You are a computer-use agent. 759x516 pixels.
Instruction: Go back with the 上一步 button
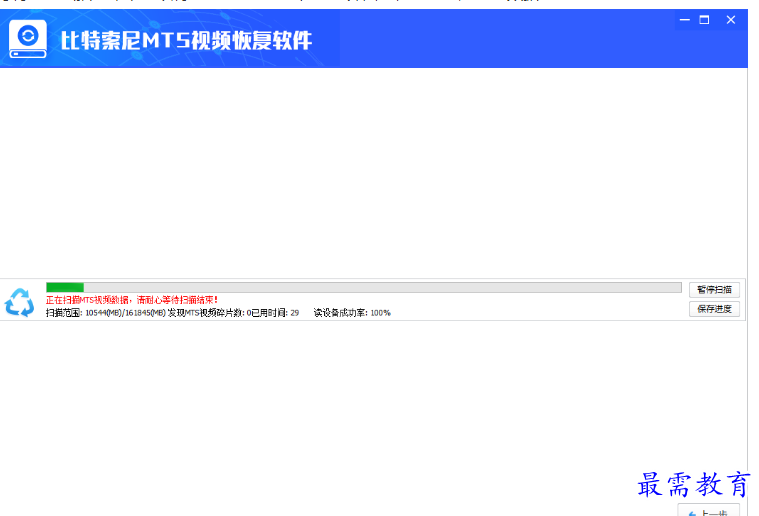point(709,511)
